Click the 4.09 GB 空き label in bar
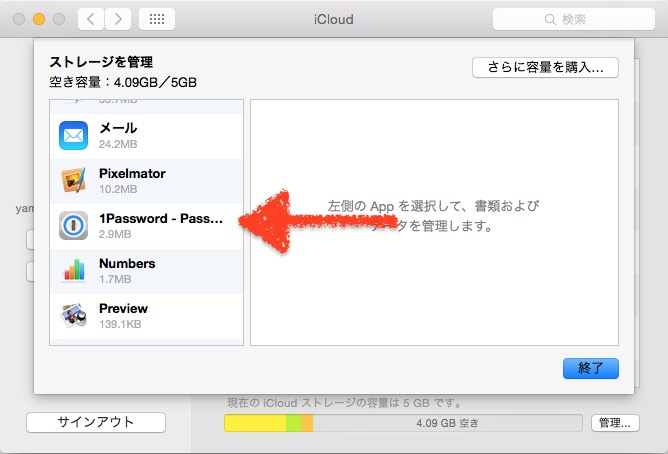The image size is (668, 454). (x=447, y=423)
